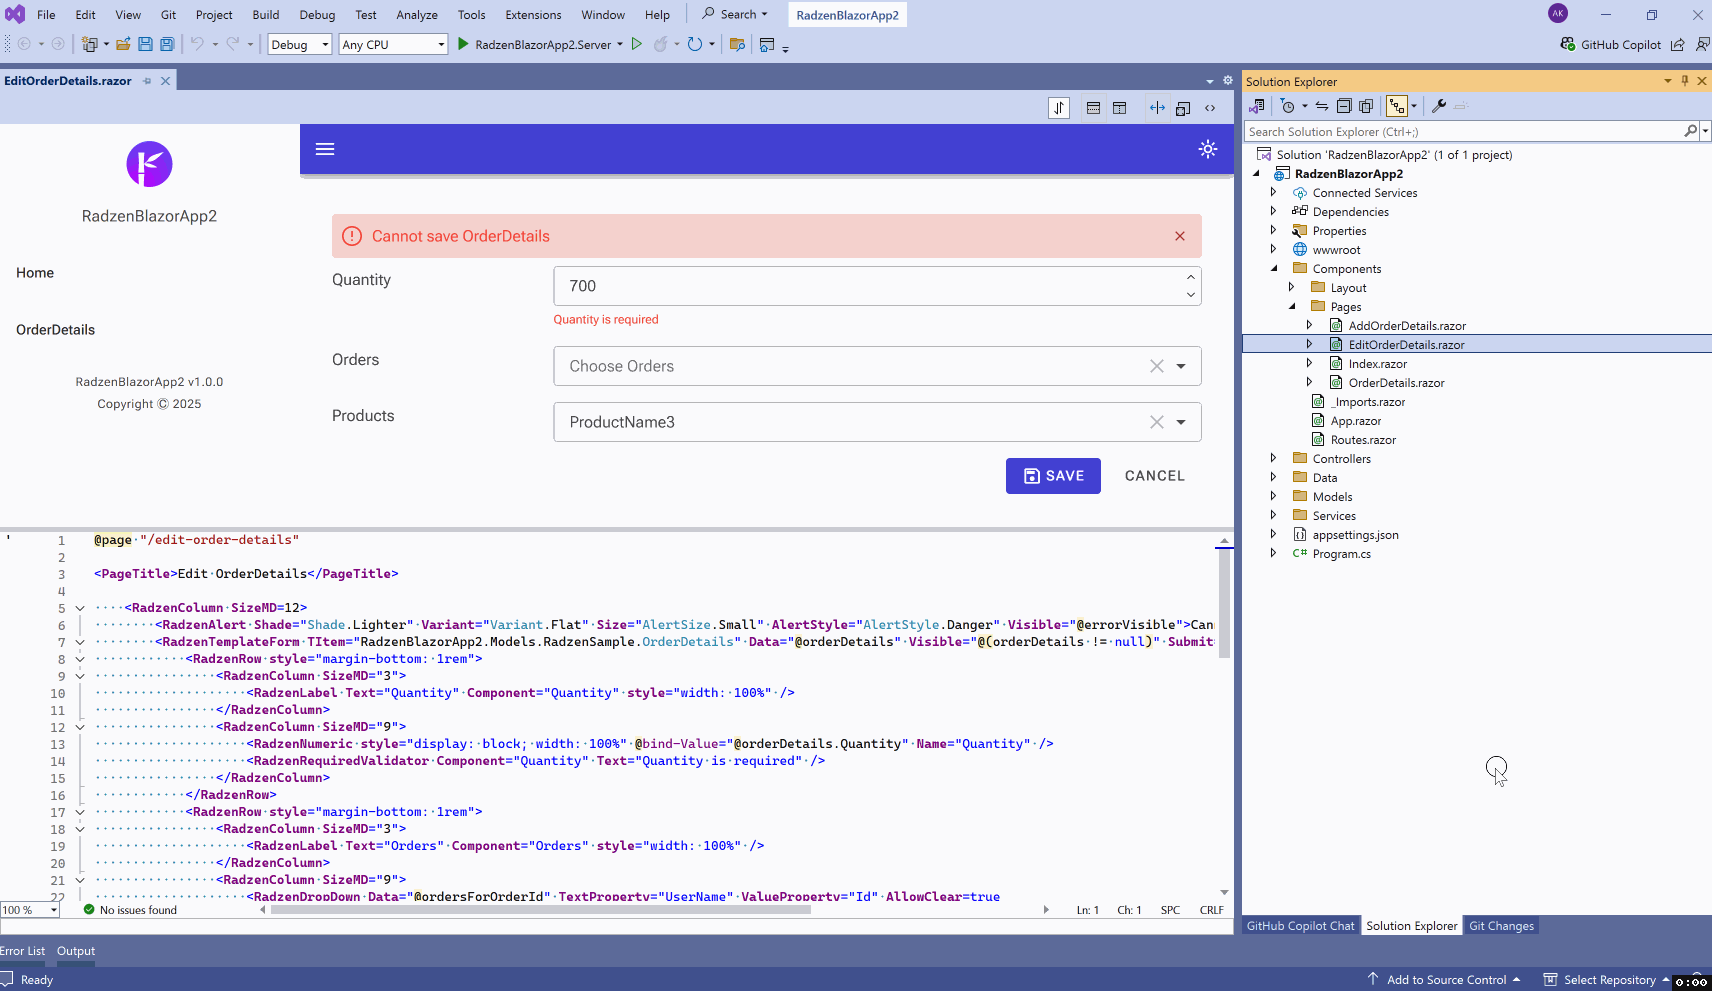
Task: Increase Quantity with up stepper arrow
Action: tap(1190, 277)
